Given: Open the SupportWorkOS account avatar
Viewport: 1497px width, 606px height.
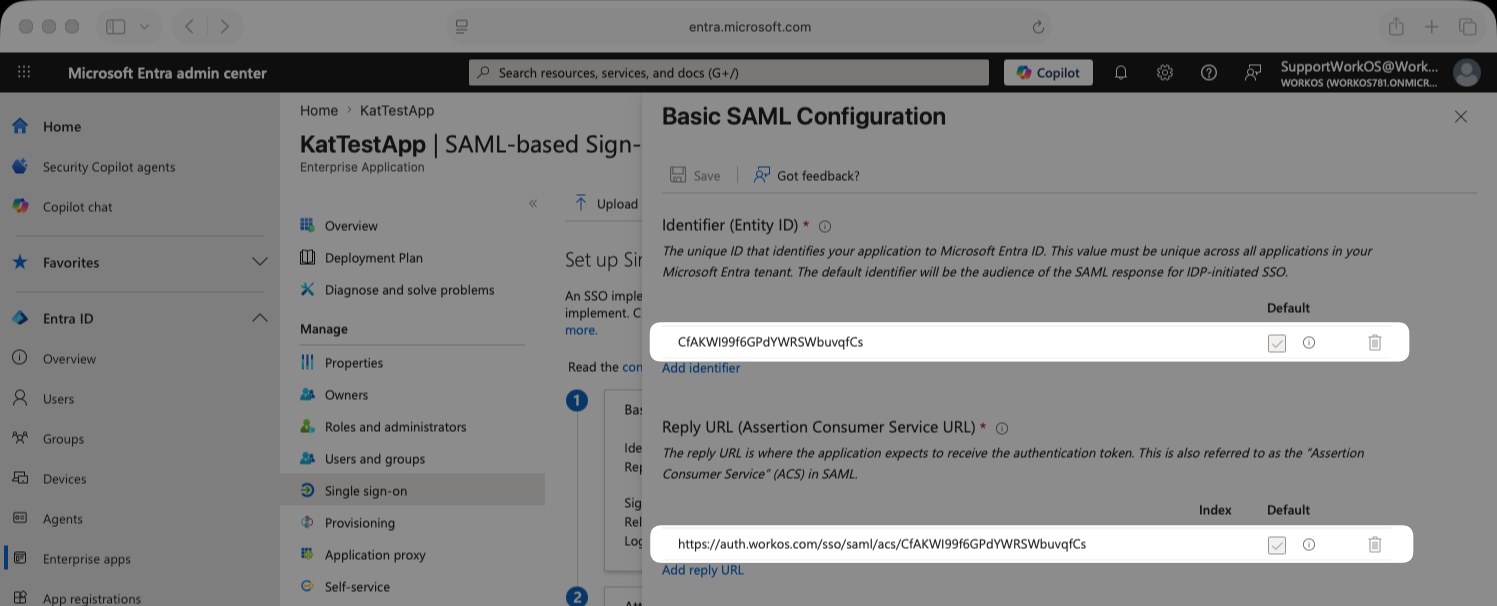Looking at the screenshot, I should pos(1467,72).
